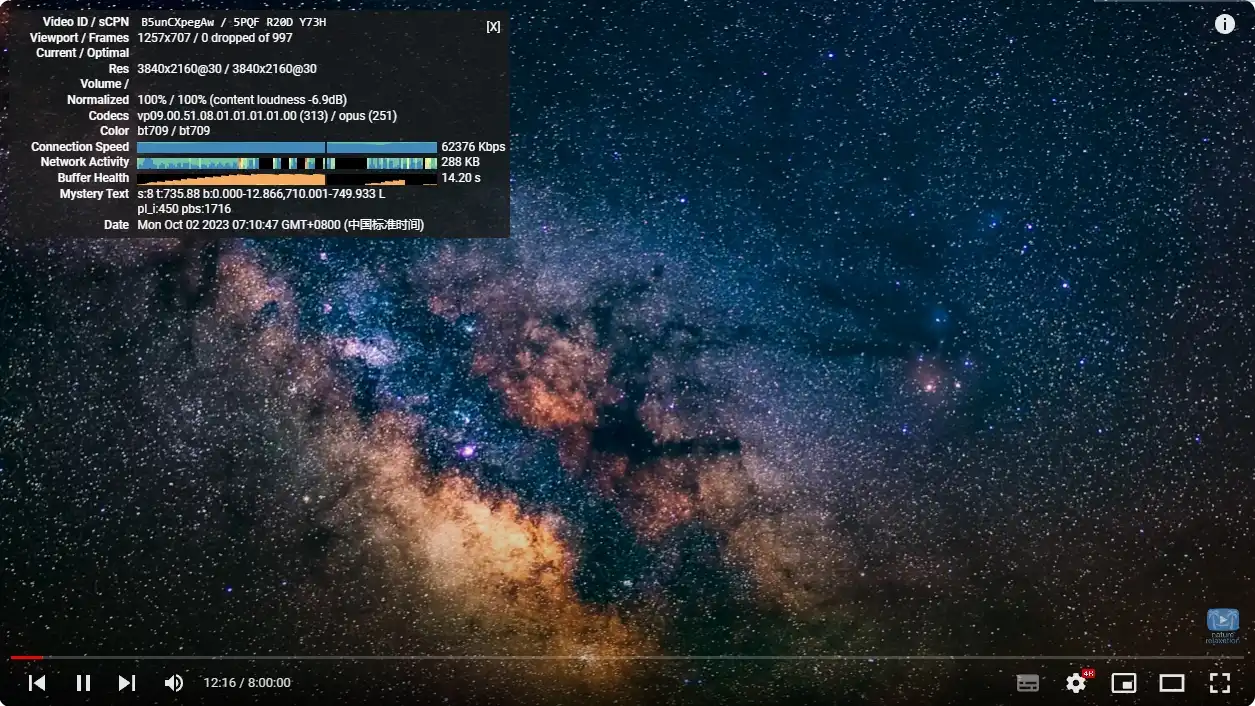This screenshot has height=706, width=1255.
Task: Click the resolution 3840x2160@30 text
Action: tap(227, 69)
